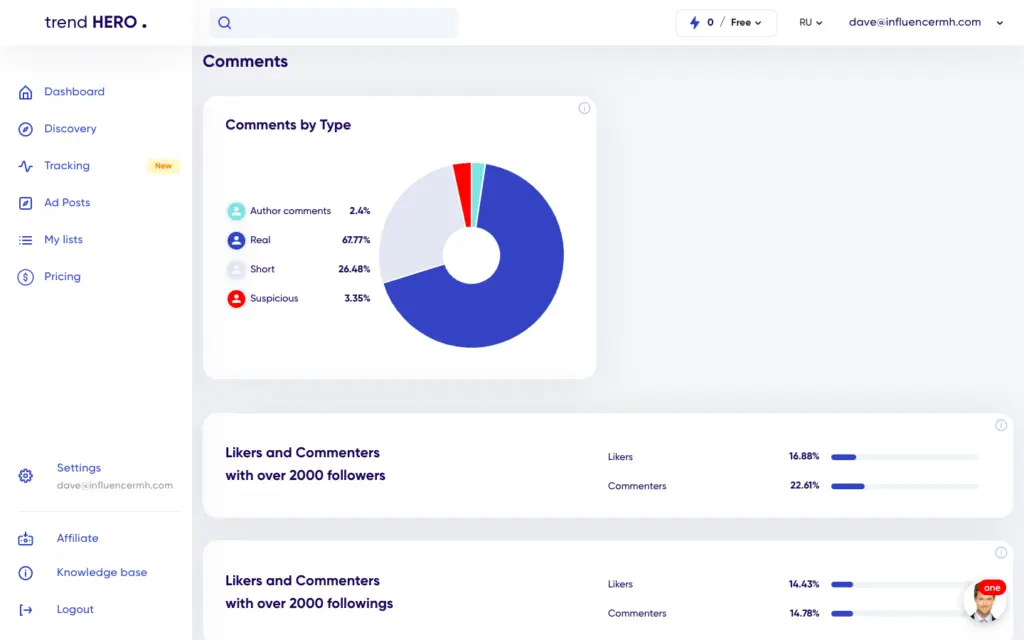
Task: Click the Pricing dollar icon
Action: pyautogui.click(x=26, y=277)
